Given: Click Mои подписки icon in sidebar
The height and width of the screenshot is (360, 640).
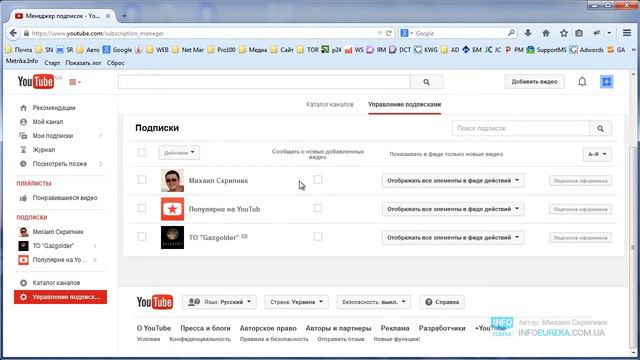Looking at the screenshot, I should 23,136.
